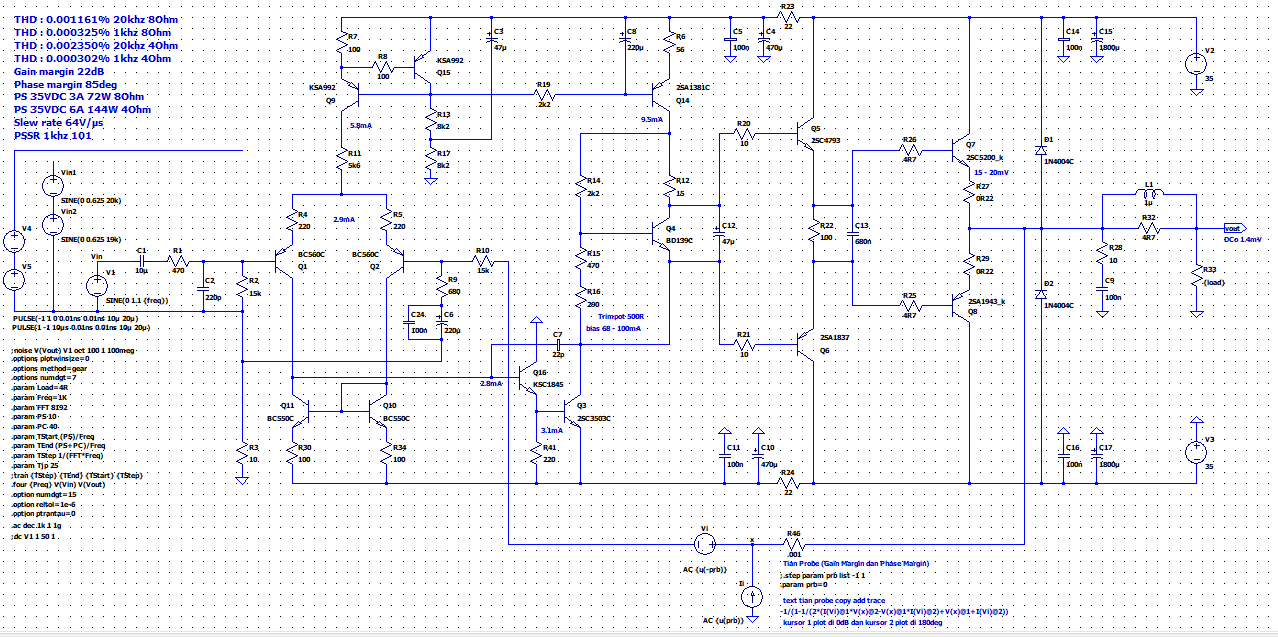Click resistor R17 8k2
Viewport: 1278px width, 637px height.
pos(431,159)
